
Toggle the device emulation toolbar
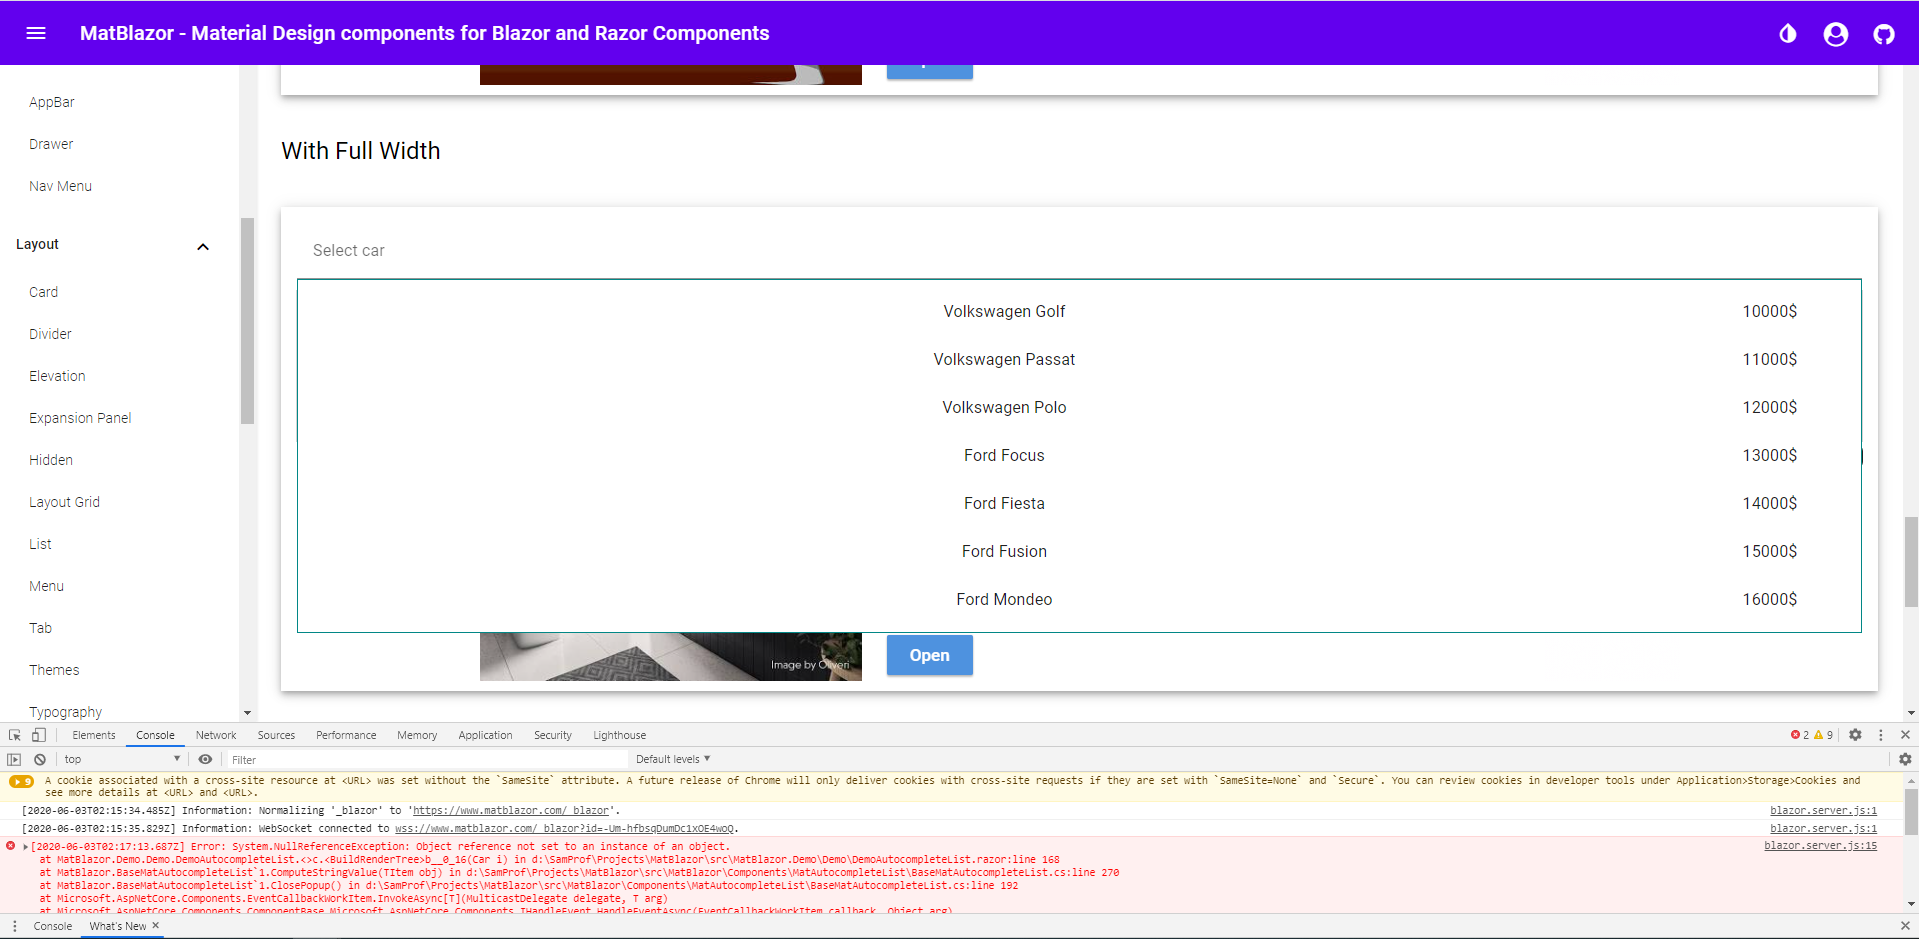(x=39, y=735)
